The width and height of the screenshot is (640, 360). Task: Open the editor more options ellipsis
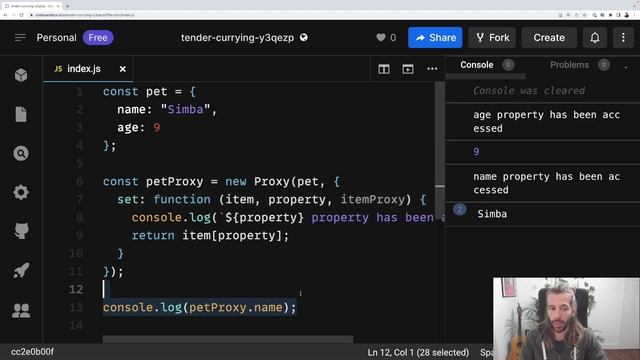point(432,69)
